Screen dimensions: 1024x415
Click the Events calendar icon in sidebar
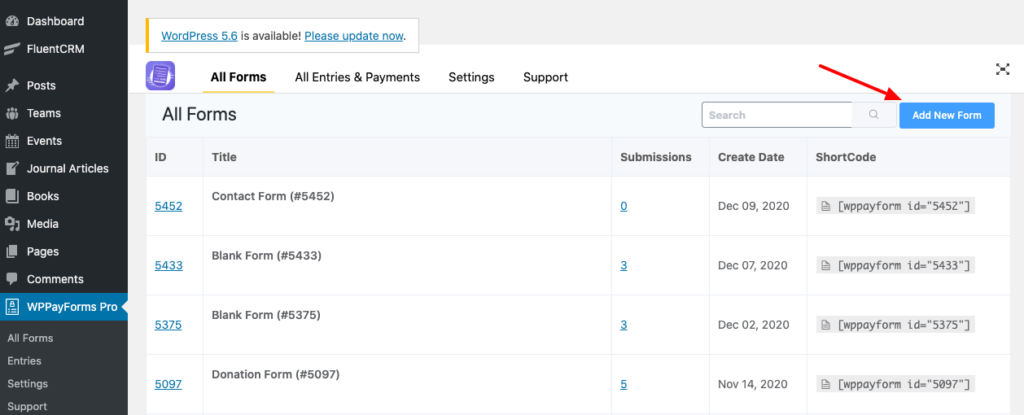[x=13, y=141]
